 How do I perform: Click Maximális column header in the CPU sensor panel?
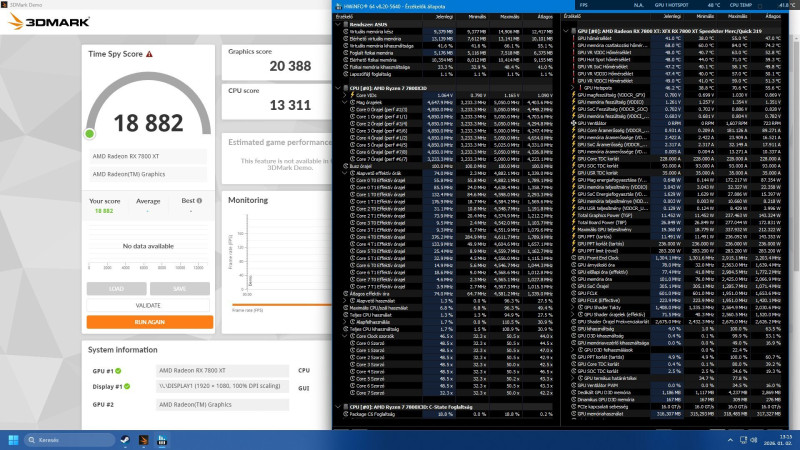(509, 16)
